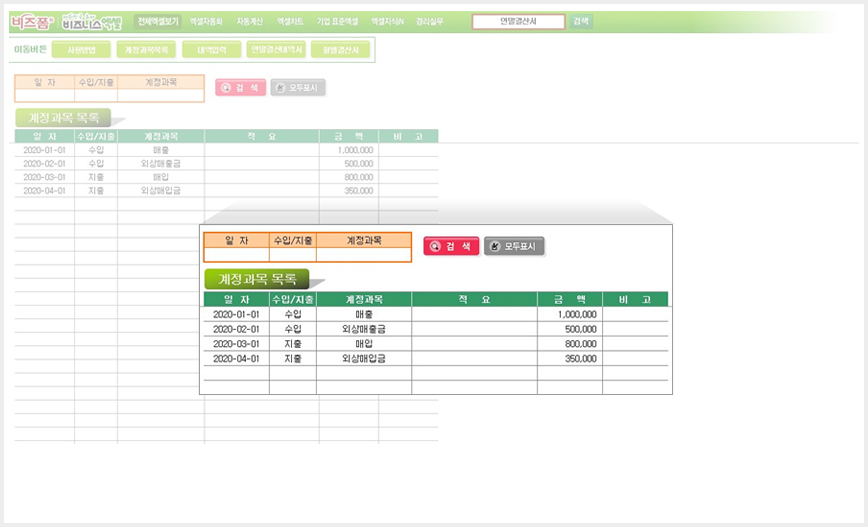Open the 자동계산 menu
The image size is (868, 527).
pos(250,22)
